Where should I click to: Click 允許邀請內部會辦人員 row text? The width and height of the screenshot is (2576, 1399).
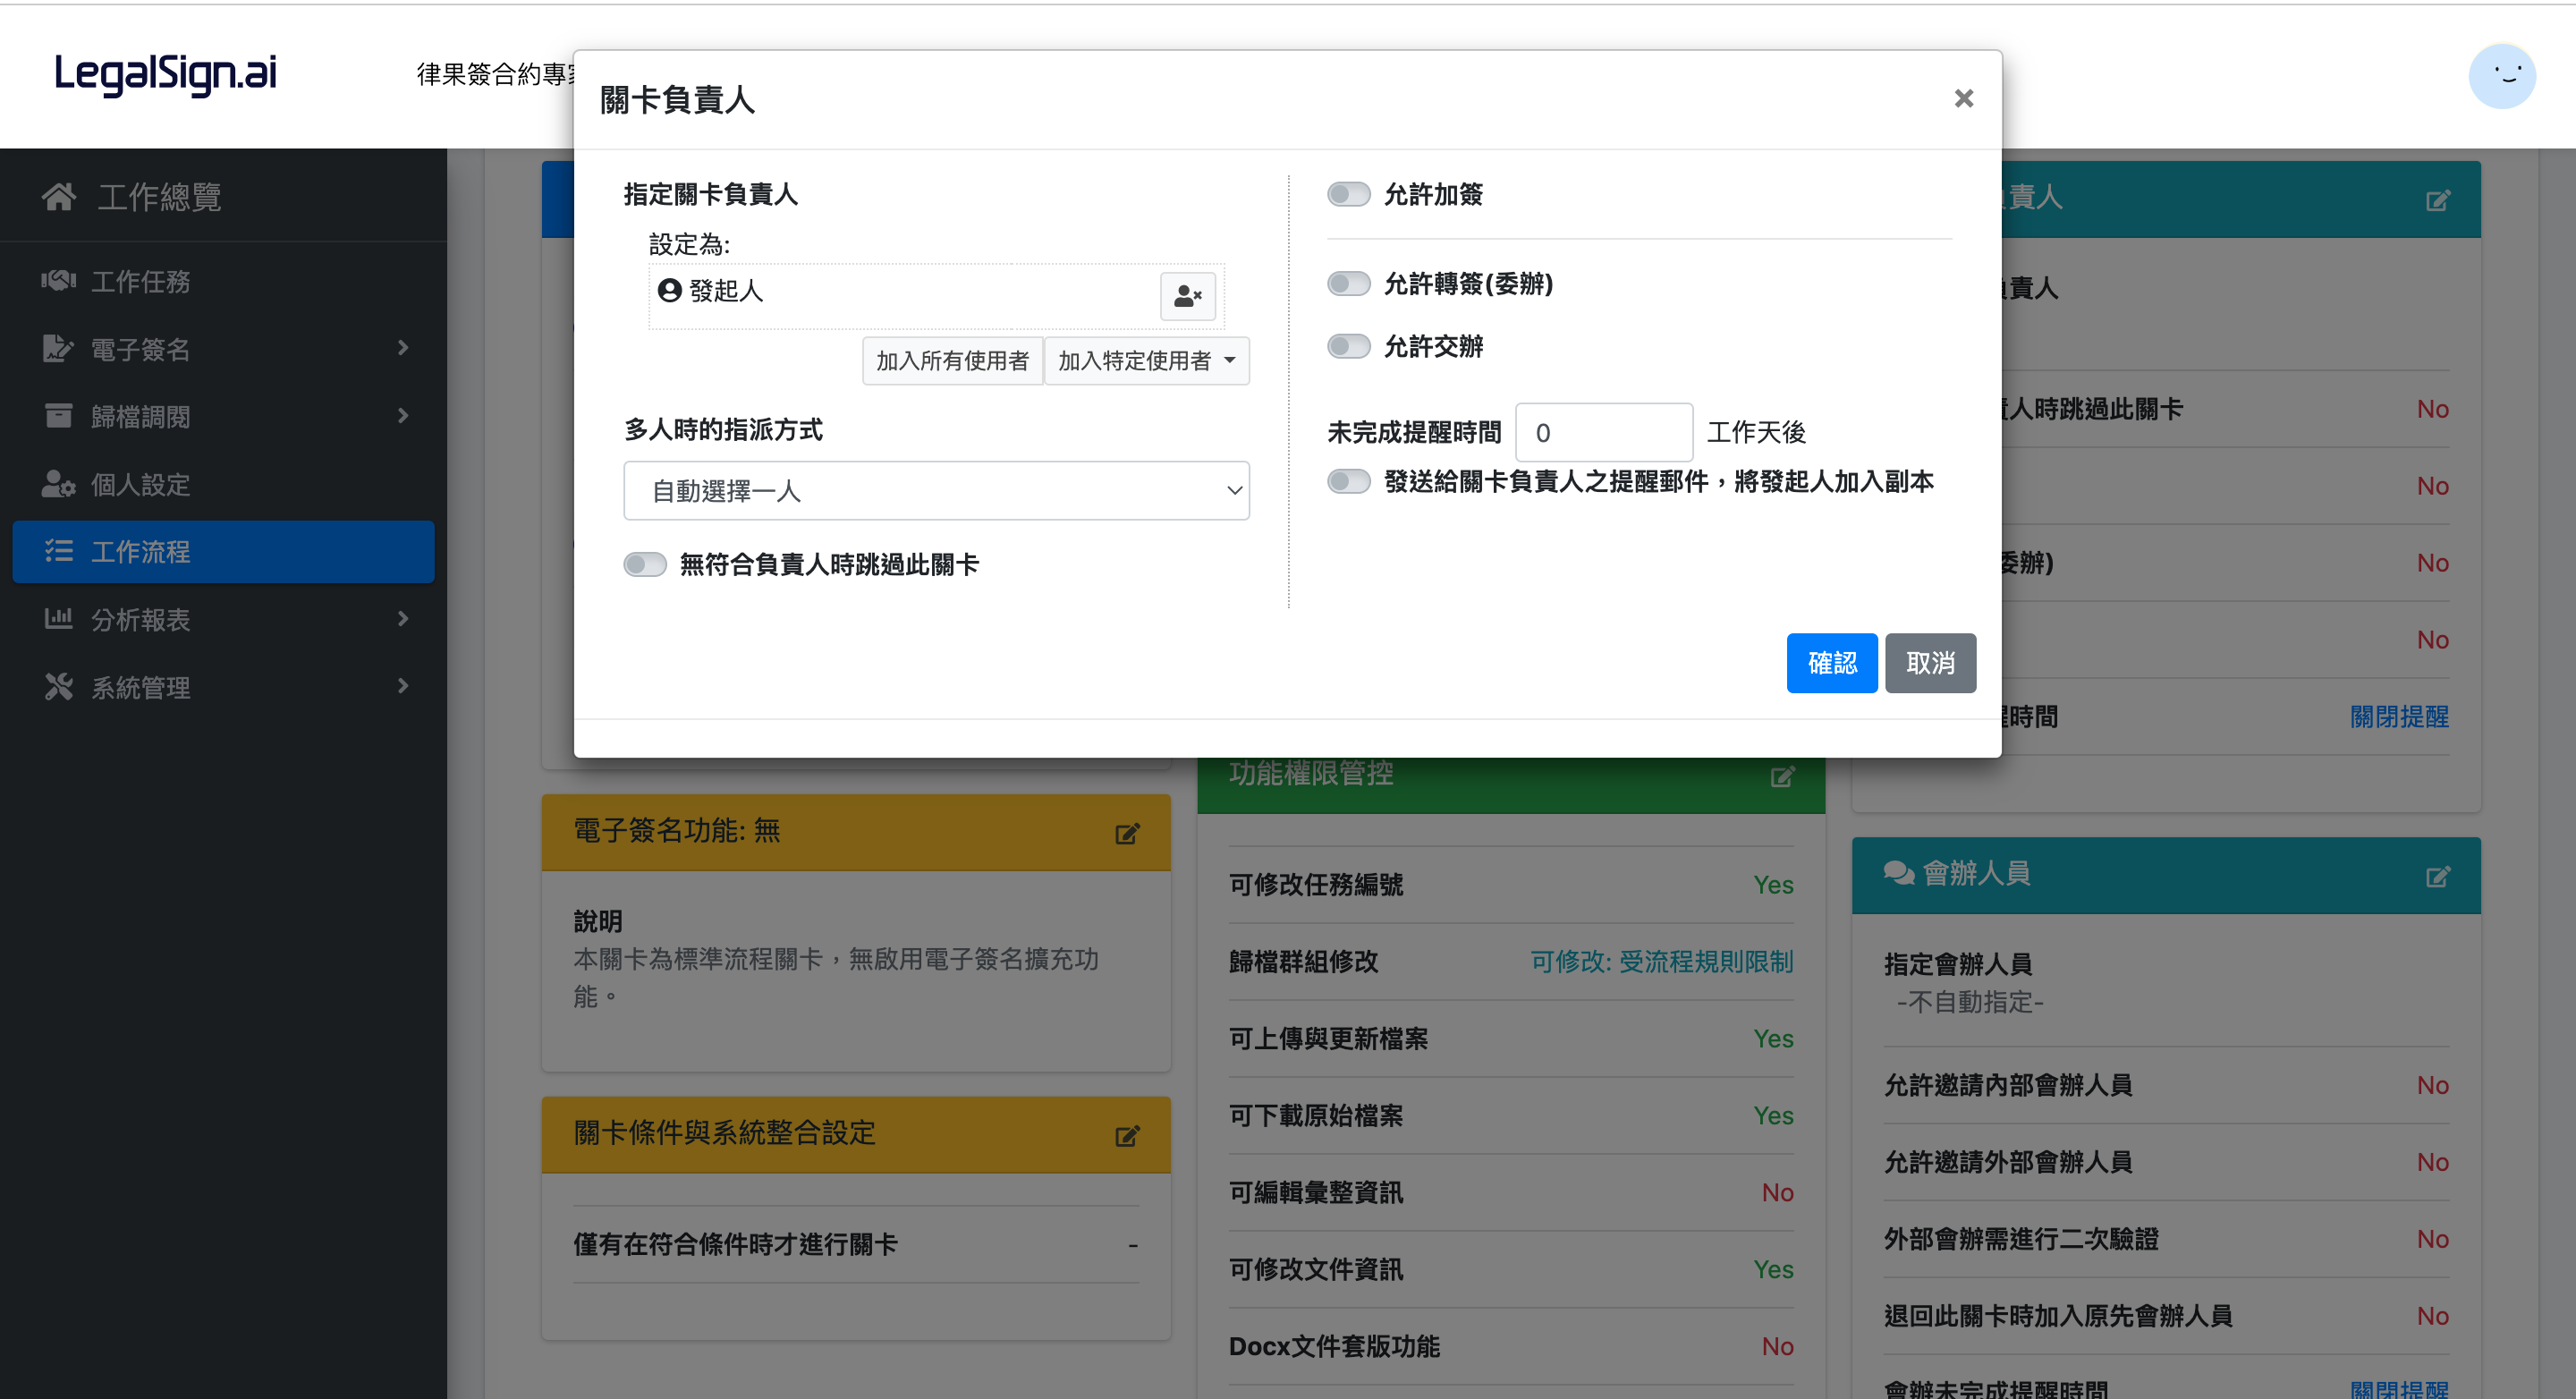tap(2007, 1084)
